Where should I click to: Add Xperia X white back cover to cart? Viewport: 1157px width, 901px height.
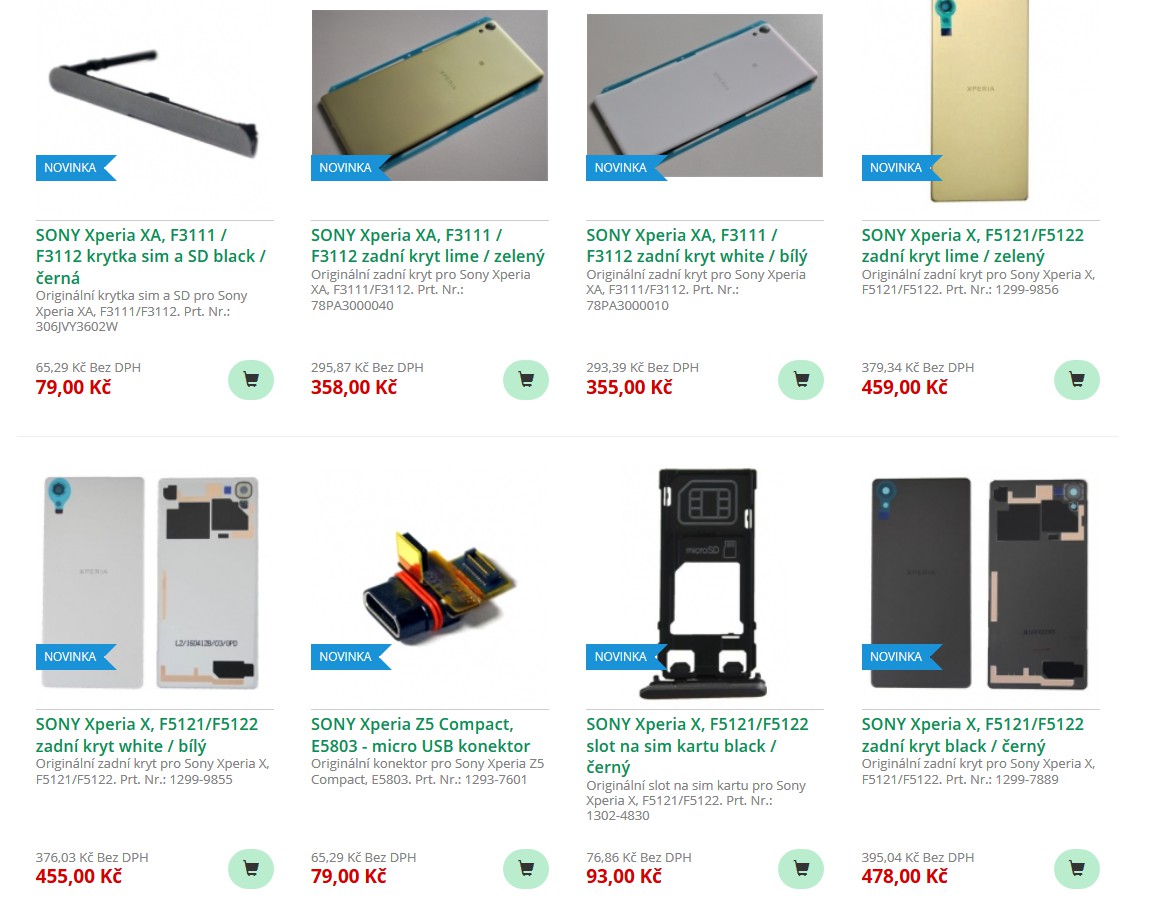[251, 869]
